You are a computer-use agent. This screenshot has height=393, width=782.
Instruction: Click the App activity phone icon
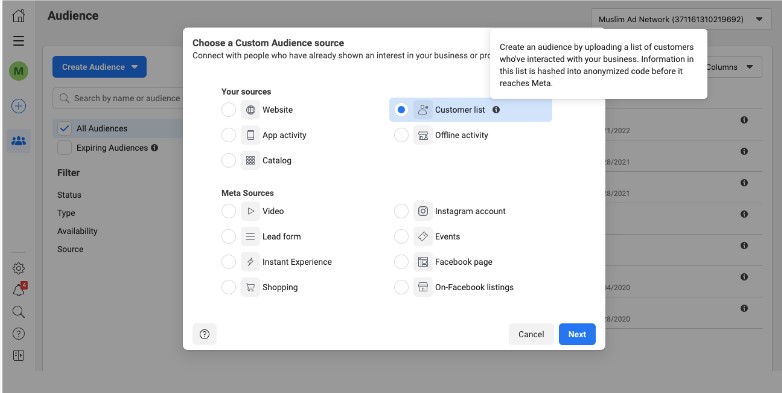click(x=250, y=135)
